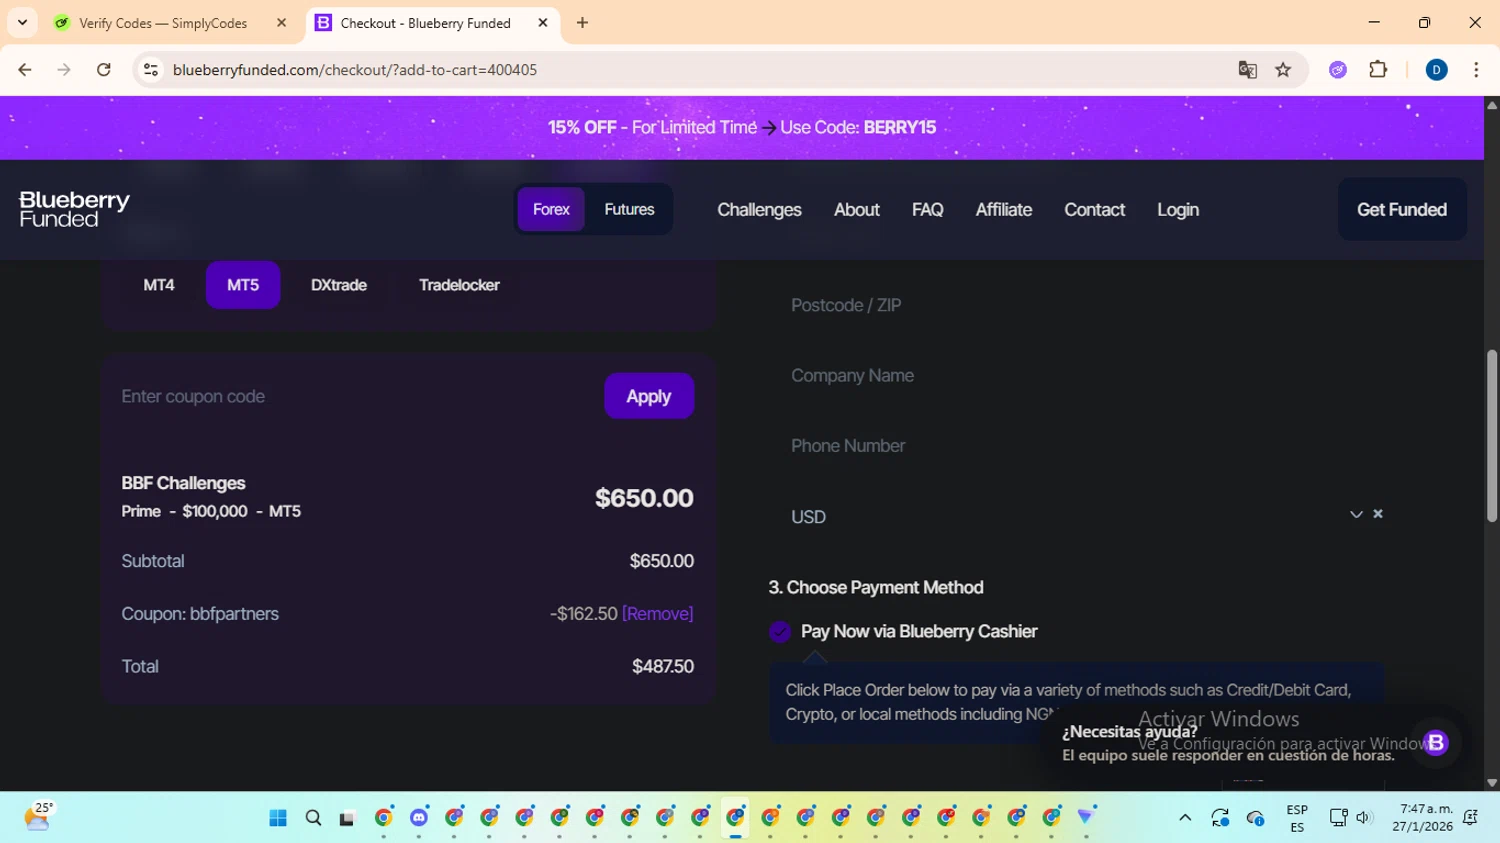Open Challenges menu item
Screen dimensions: 1500x843
click(759, 210)
